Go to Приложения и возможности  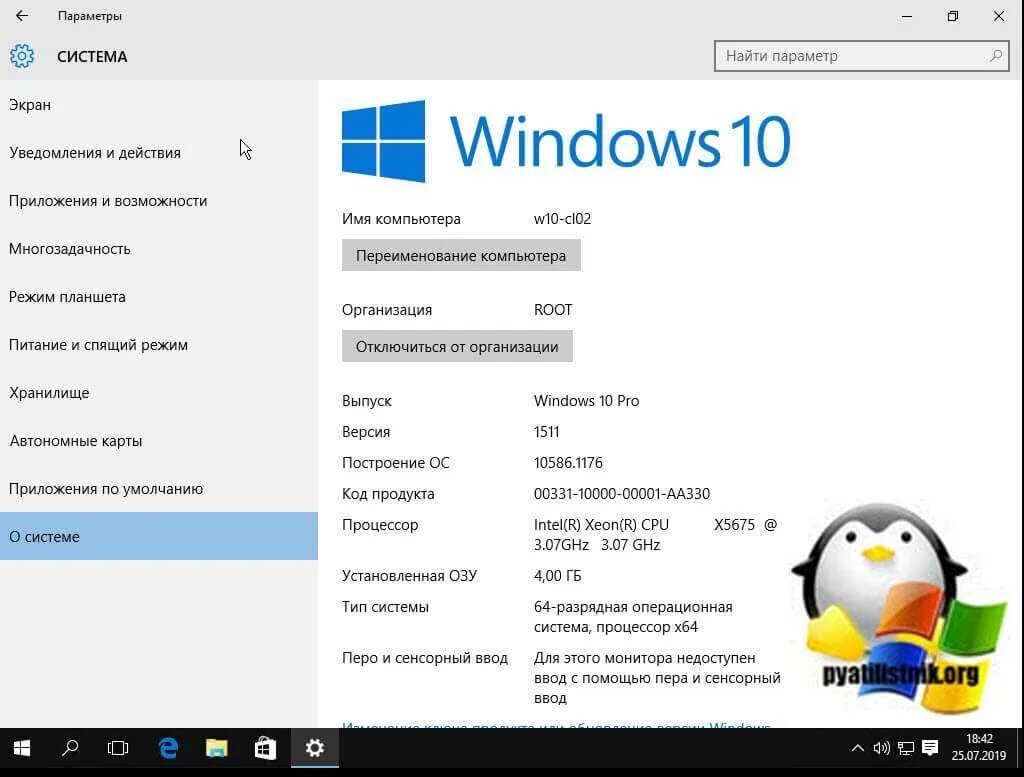[x=159, y=200]
